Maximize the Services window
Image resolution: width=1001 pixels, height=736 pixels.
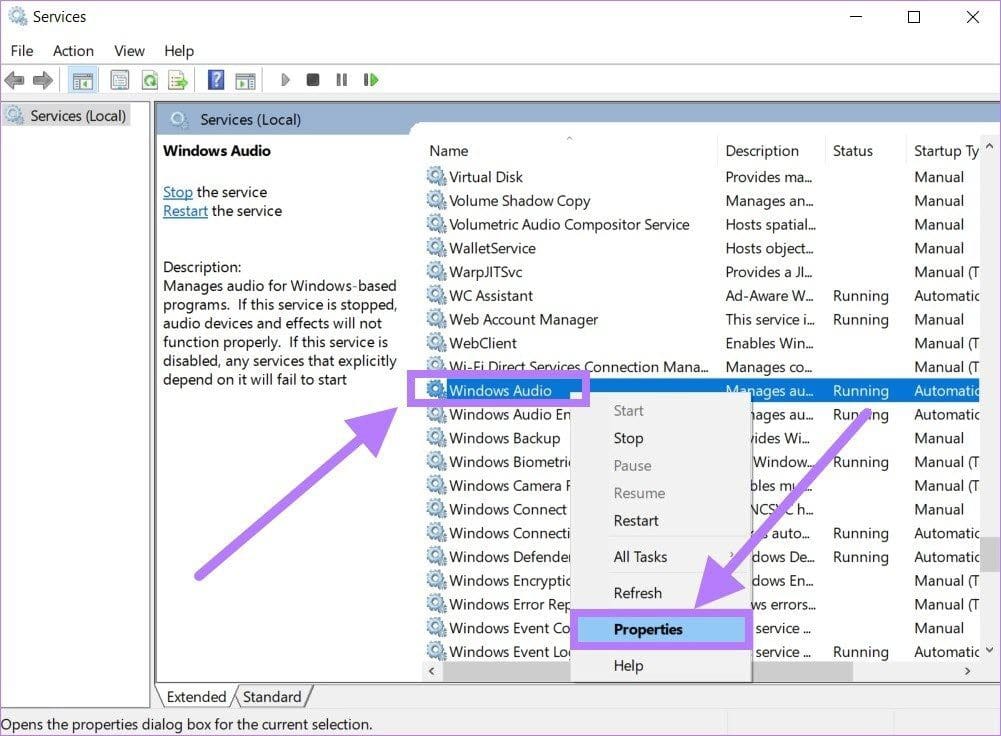[914, 17]
